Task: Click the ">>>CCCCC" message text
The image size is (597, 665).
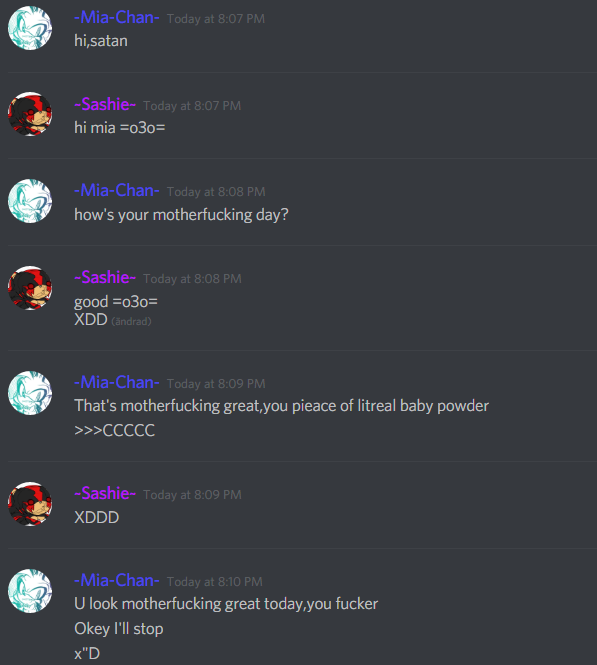Action: coord(114,430)
